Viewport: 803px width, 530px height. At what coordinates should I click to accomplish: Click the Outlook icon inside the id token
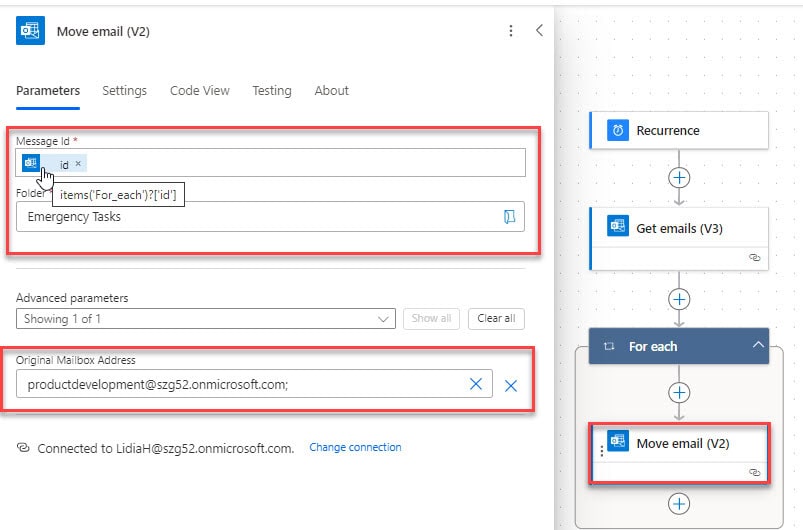click(x=31, y=163)
